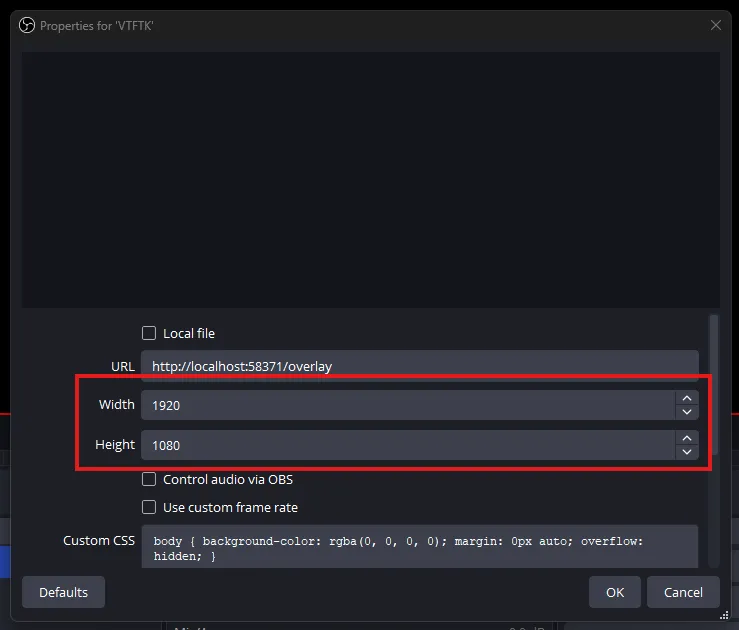The width and height of the screenshot is (739, 630).
Task: Increase Width using the up arrow
Action: point(686,398)
